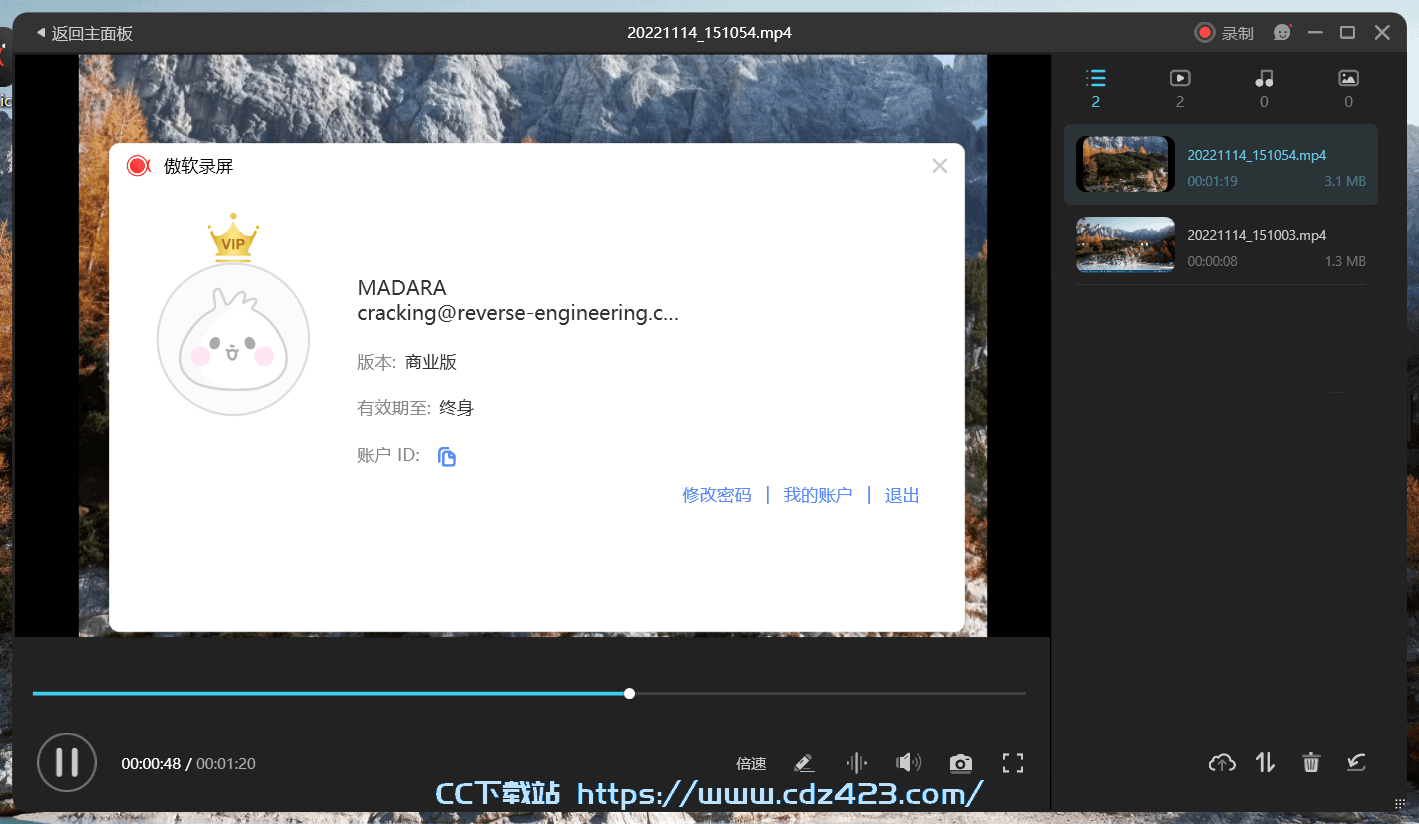Delete file with trash icon
The width and height of the screenshot is (1419, 824).
pos(1311,763)
